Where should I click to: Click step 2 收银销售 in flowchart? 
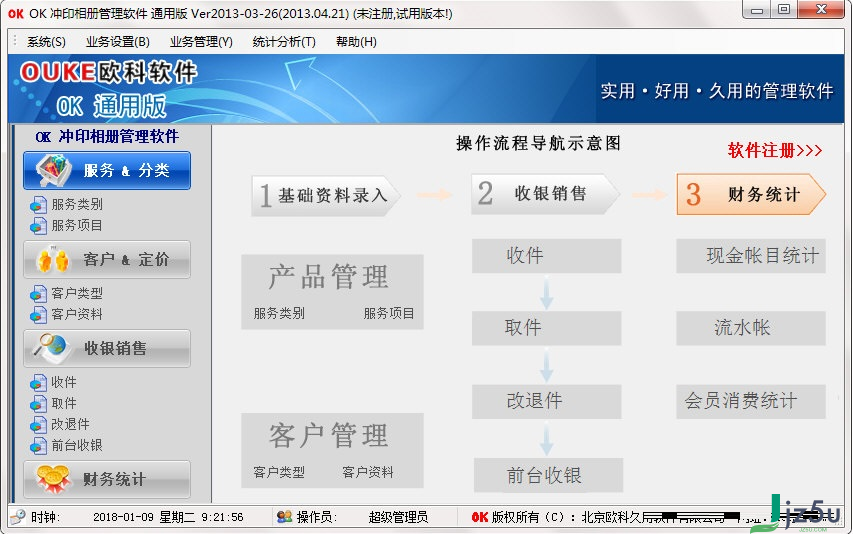tap(545, 194)
